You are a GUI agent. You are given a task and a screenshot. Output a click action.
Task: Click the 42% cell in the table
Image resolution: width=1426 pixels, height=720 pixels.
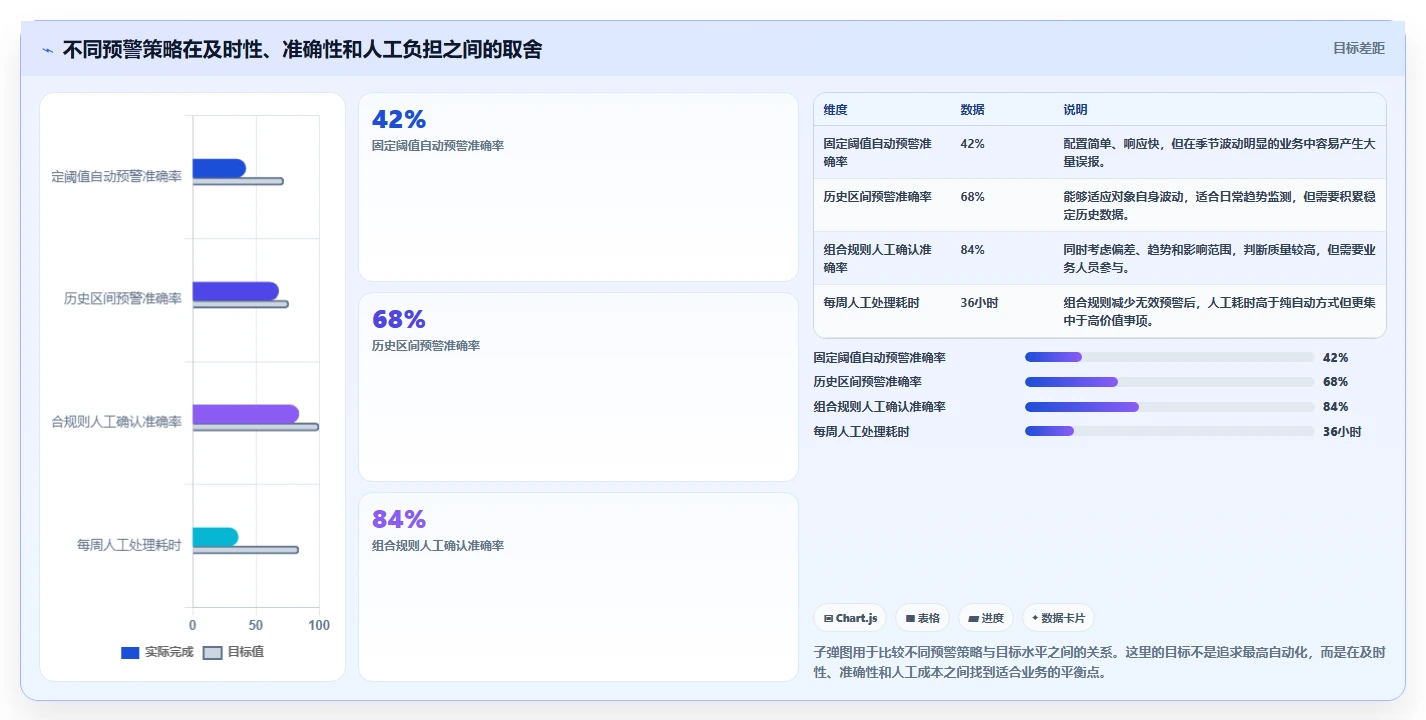tap(972, 144)
